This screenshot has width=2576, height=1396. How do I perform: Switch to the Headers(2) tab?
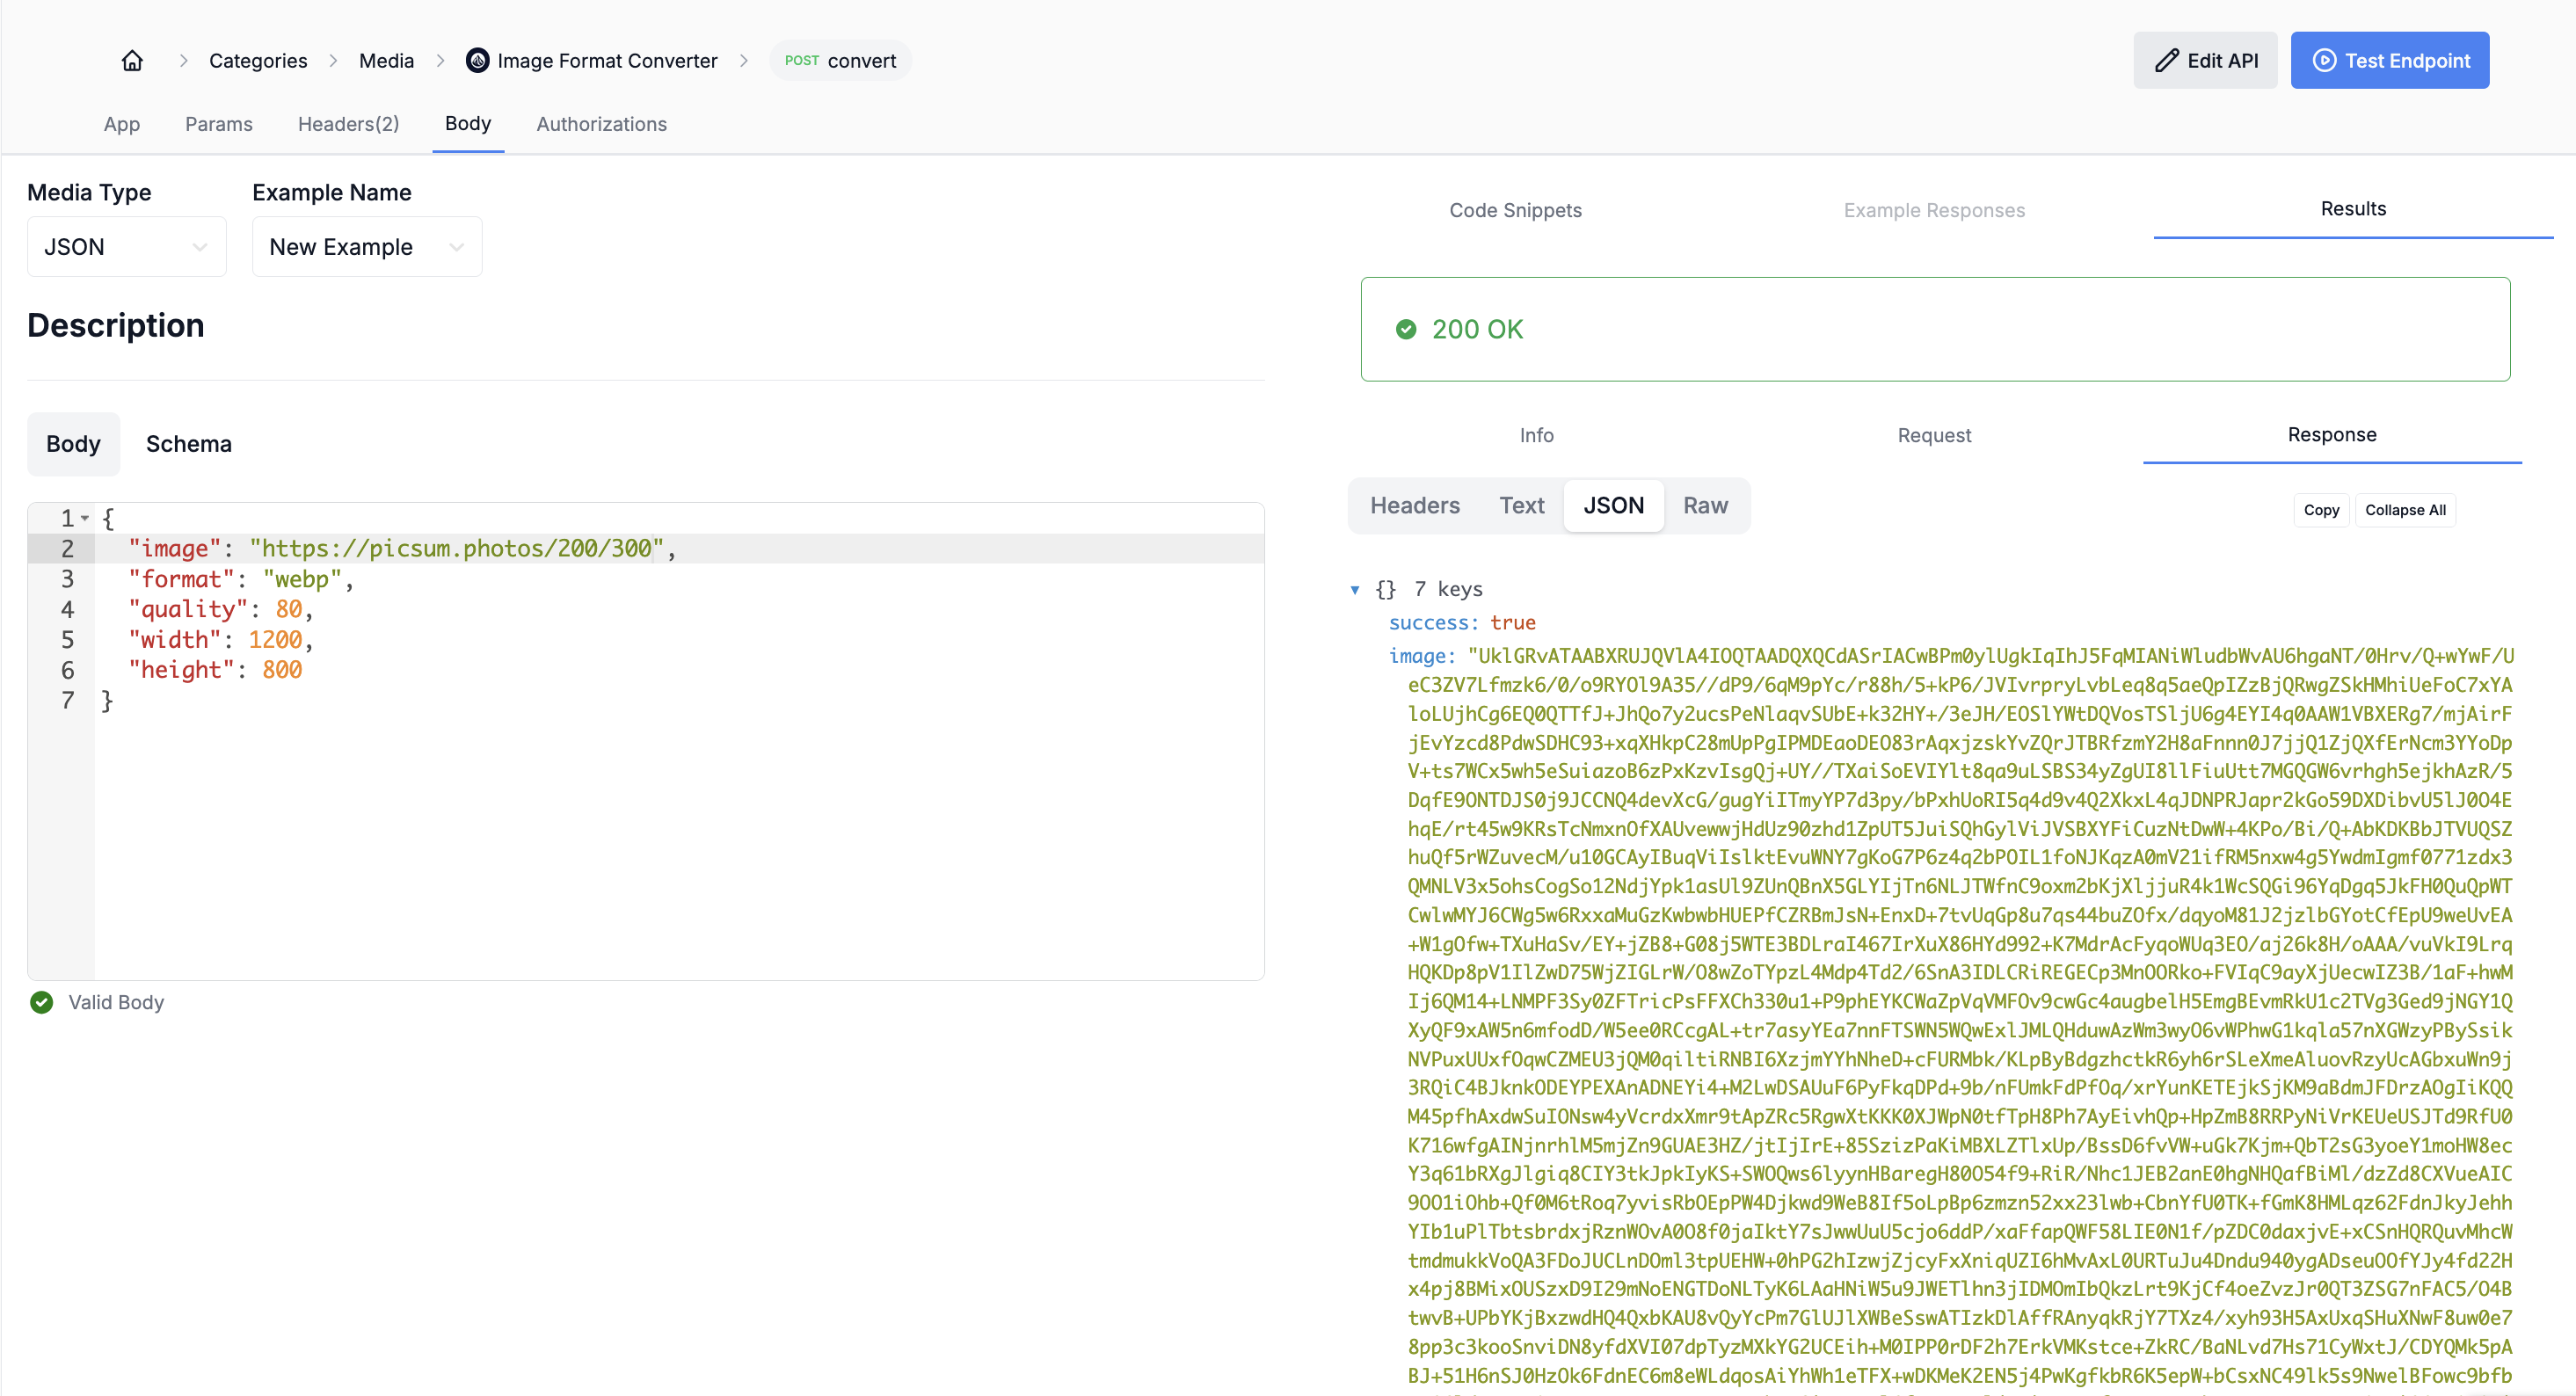(348, 124)
